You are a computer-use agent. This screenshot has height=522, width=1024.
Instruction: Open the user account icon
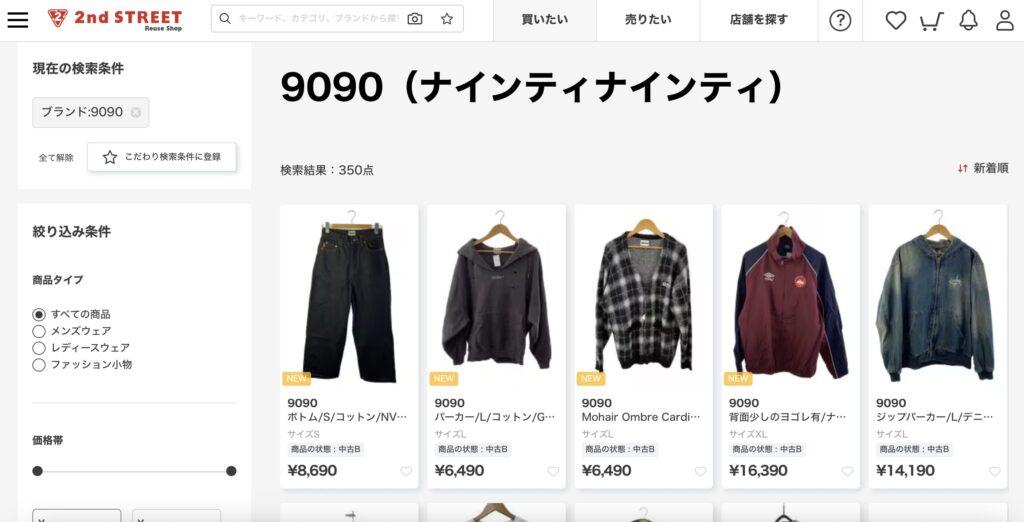(1005, 20)
